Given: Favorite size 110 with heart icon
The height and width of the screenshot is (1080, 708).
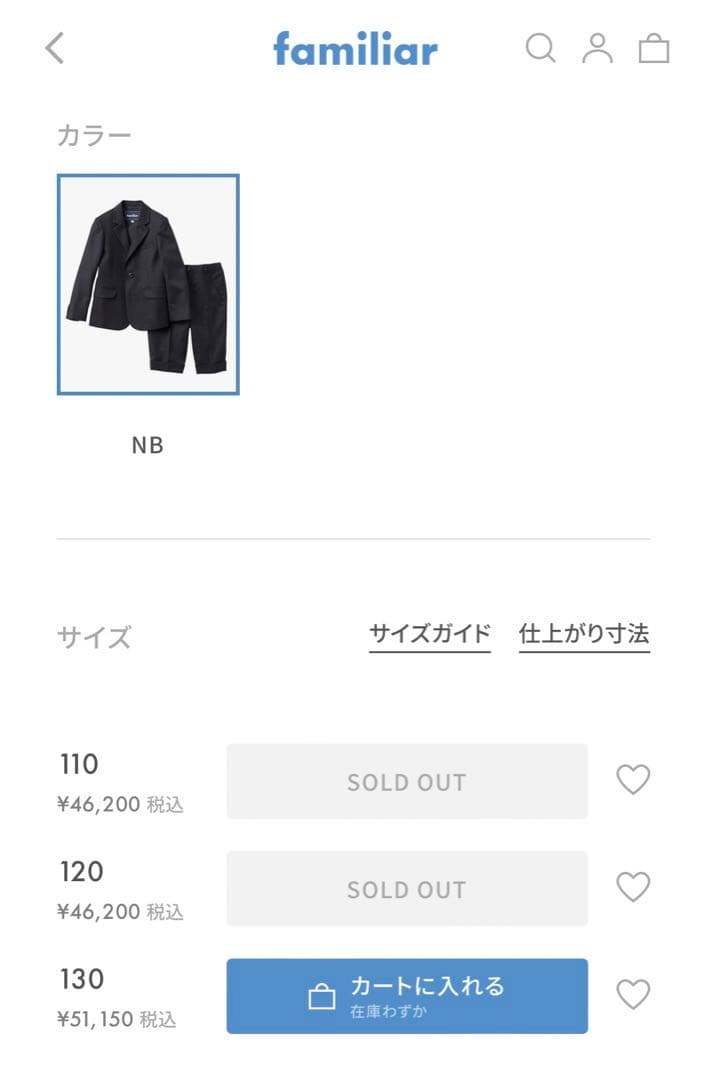Looking at the screenshot, I should (x=633, y=780).
